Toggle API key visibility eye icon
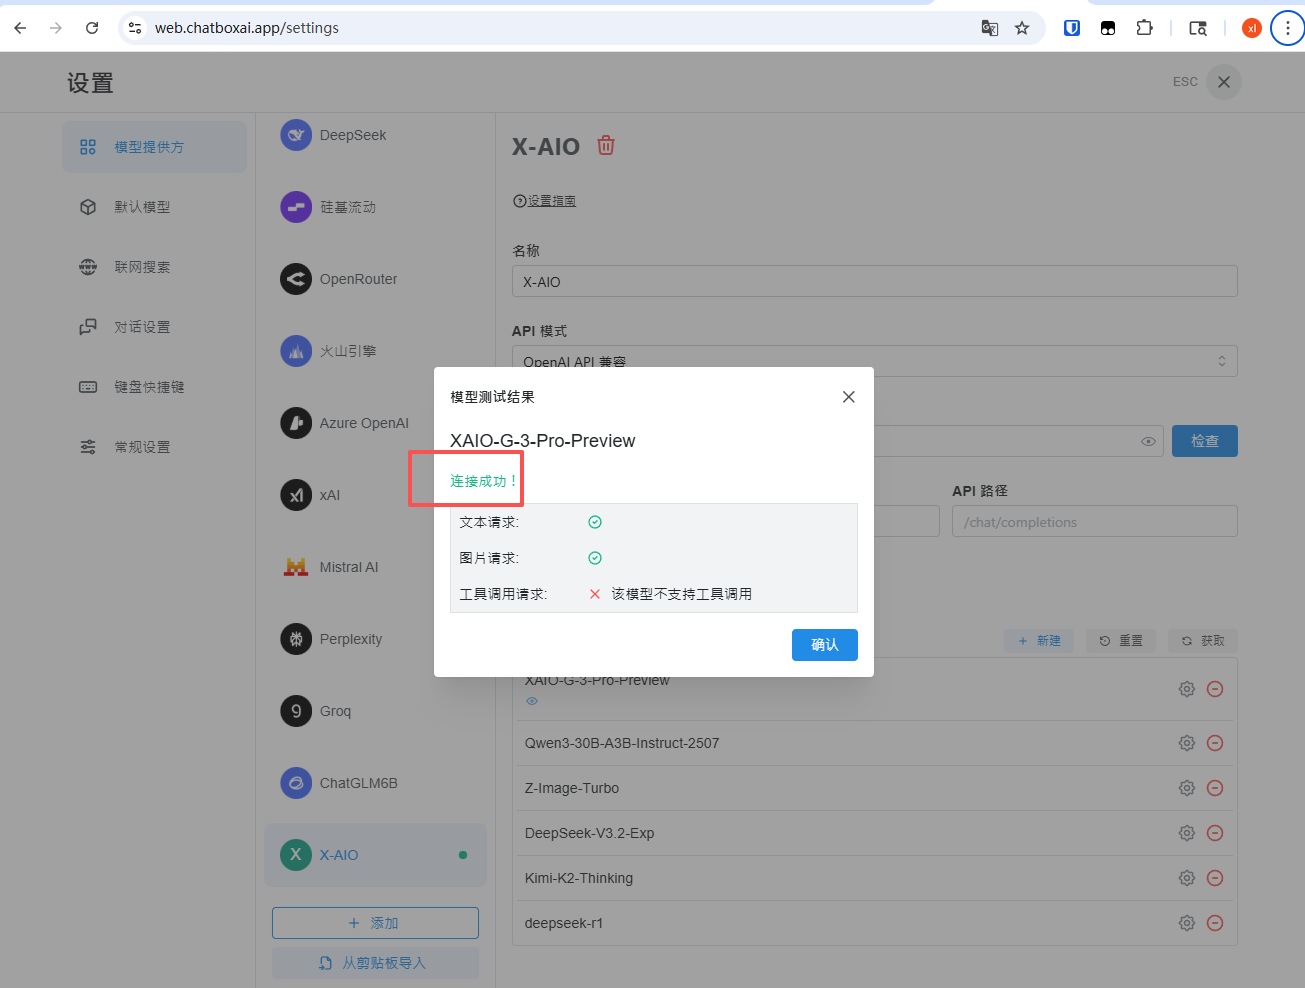Viewport: 1305px width, 988px height. [1148, 441]
